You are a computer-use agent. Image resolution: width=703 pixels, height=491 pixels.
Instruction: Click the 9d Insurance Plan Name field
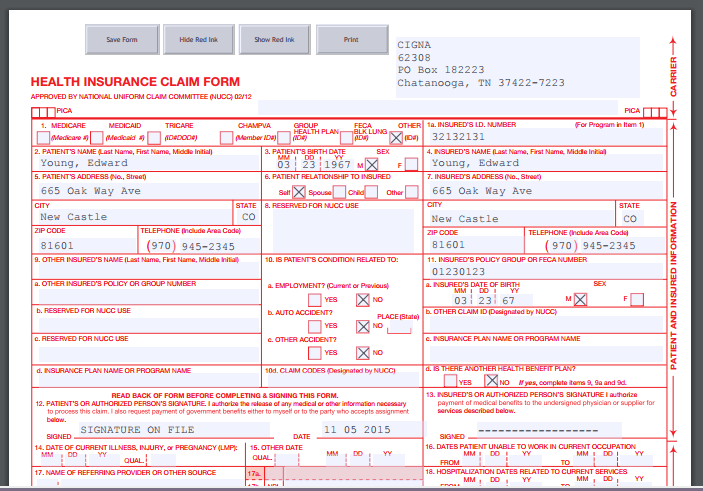click(148, 380)
